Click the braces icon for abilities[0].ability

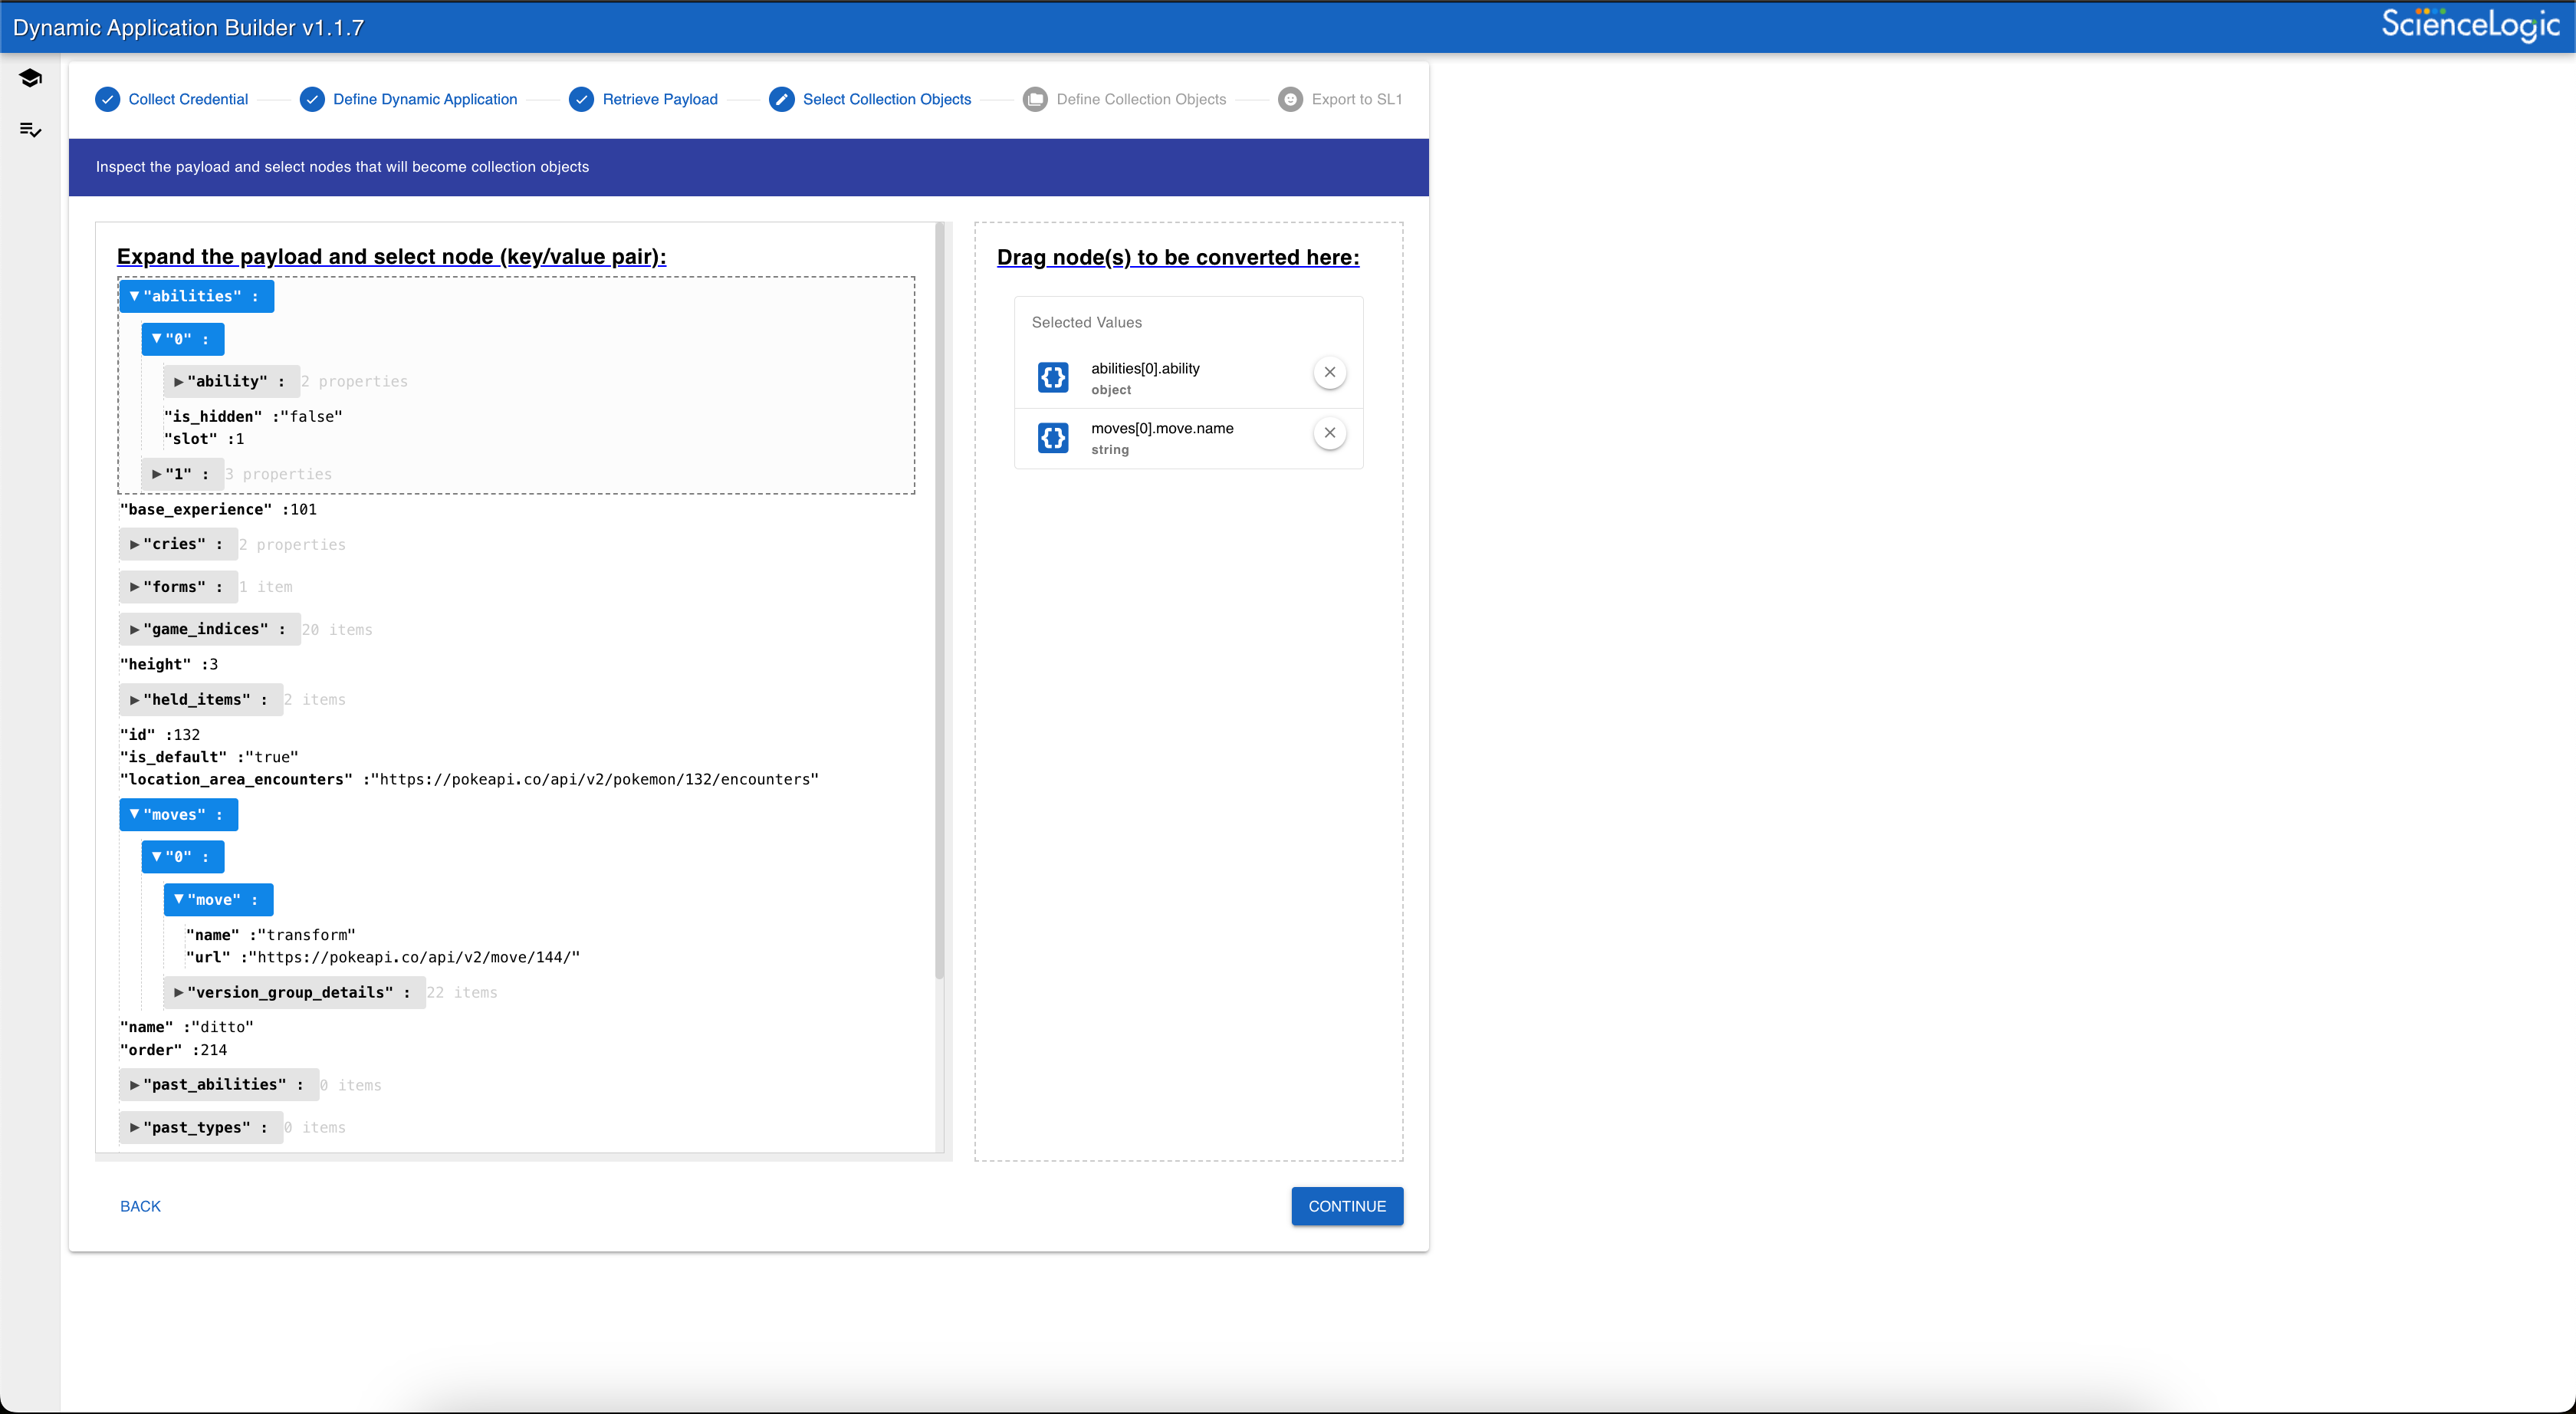(1053, 377)
